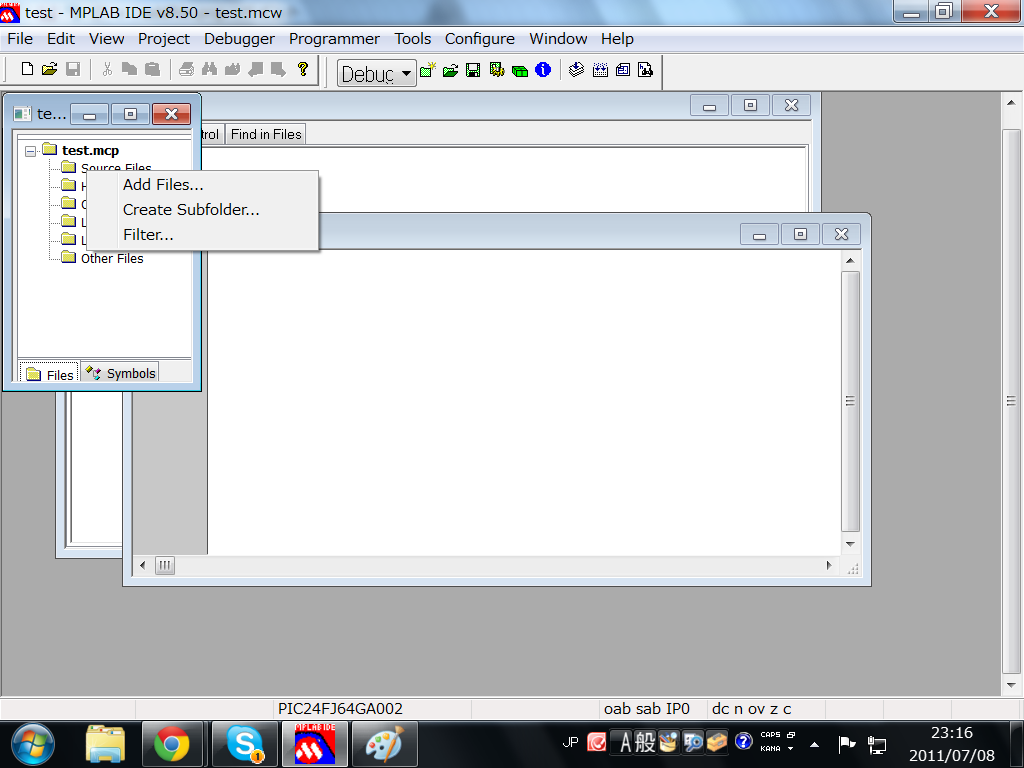Switch to the Find in Files tab
The image size is (1024, 768).
coord(266,134)
